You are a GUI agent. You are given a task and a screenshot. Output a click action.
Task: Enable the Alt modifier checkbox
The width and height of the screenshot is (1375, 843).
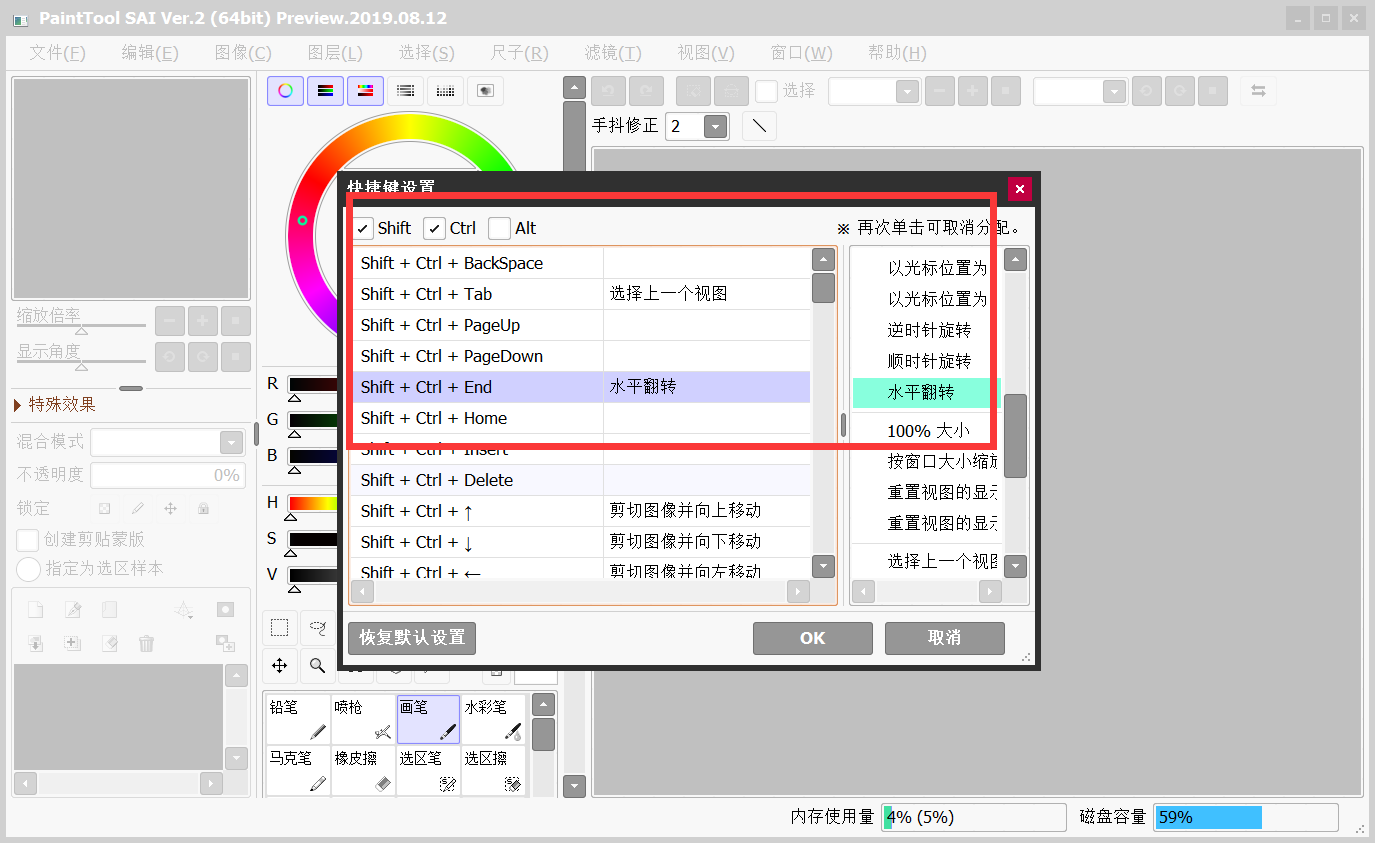tap(499, 228)
